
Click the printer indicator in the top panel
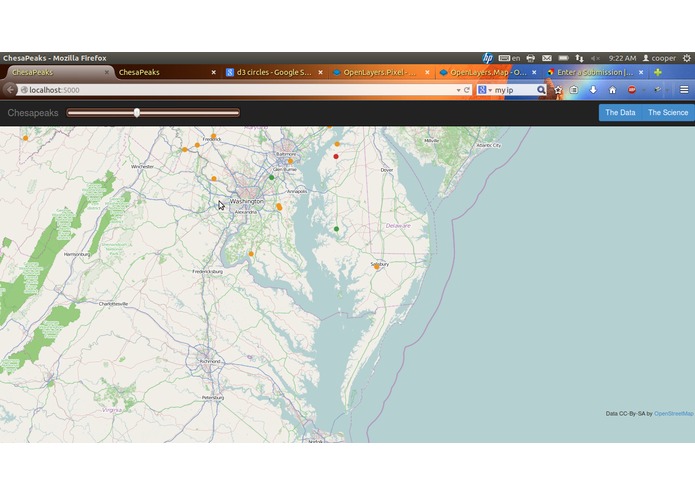click(531, 58)
